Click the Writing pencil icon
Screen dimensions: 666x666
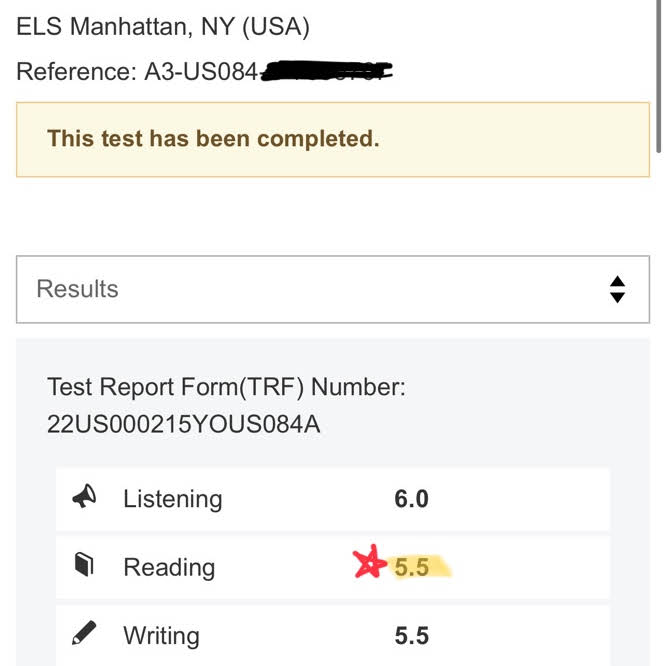click(85, 634)
